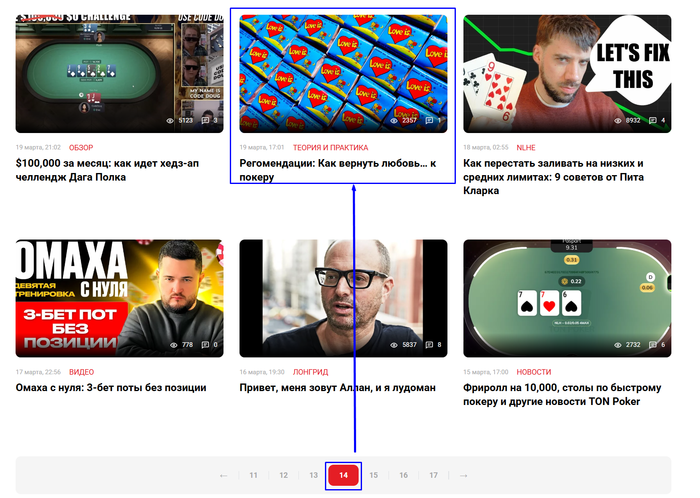
Task: Click views eye icon on TON Poker thumbnail
Action: click(x=617, y=345)
